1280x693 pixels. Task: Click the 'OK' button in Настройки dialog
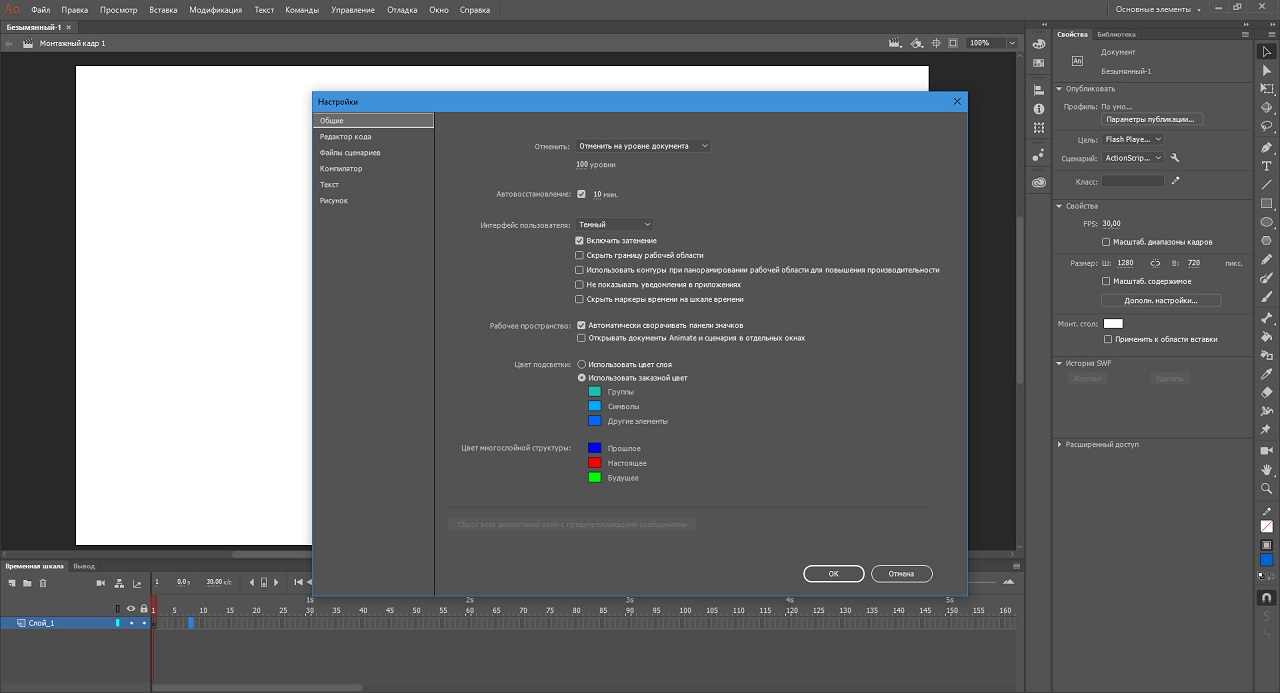(833, 574)
